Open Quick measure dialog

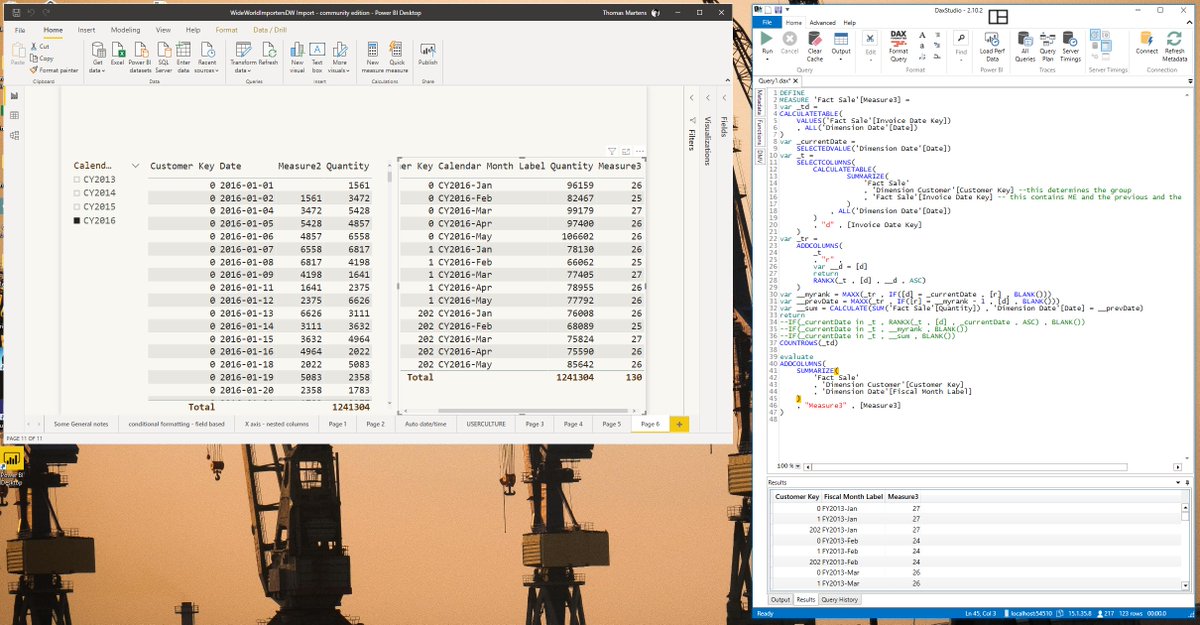pos(397,57)
